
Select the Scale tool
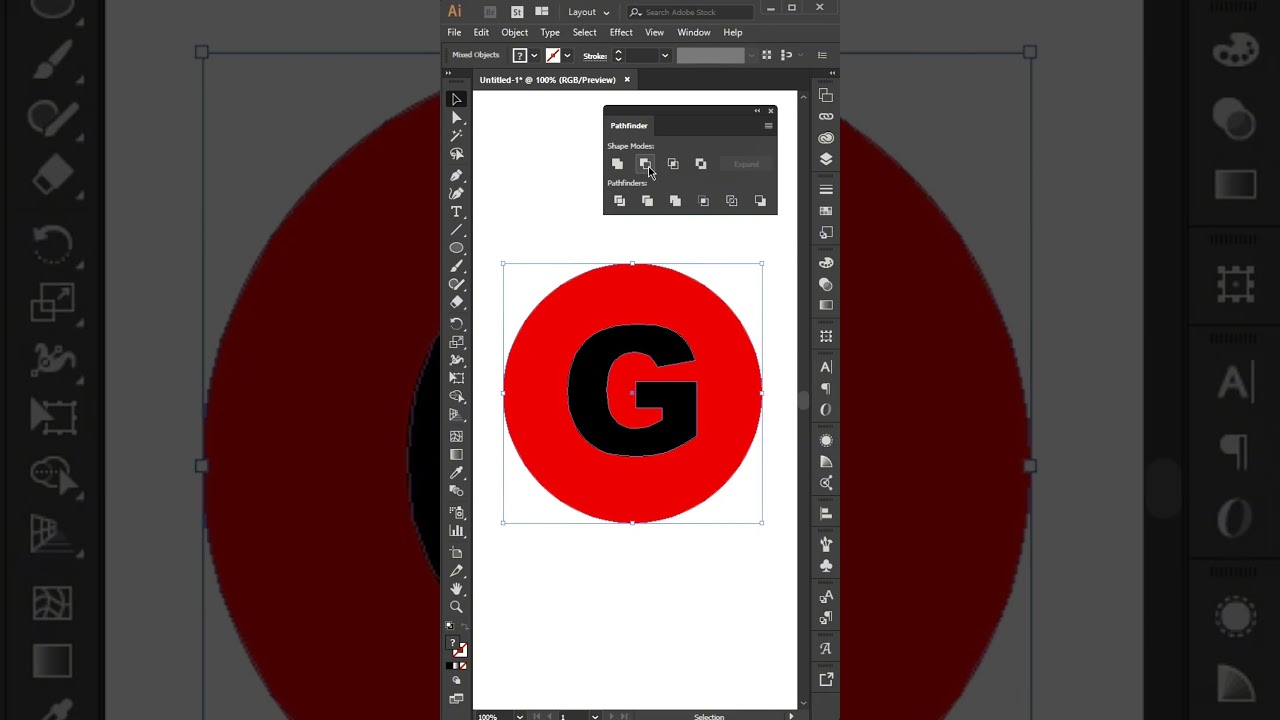coord(457,342)
